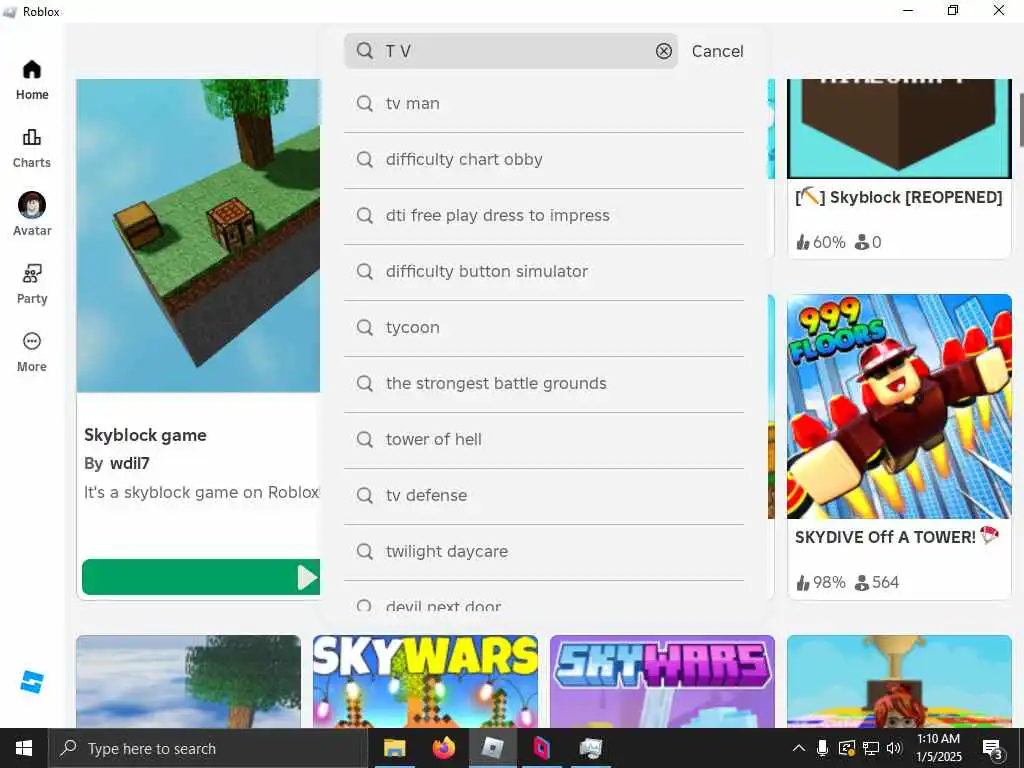Screen dimensions: 1024x768
Task: Show hidden tray icons chevron
Action: click(x=799, y=748)
